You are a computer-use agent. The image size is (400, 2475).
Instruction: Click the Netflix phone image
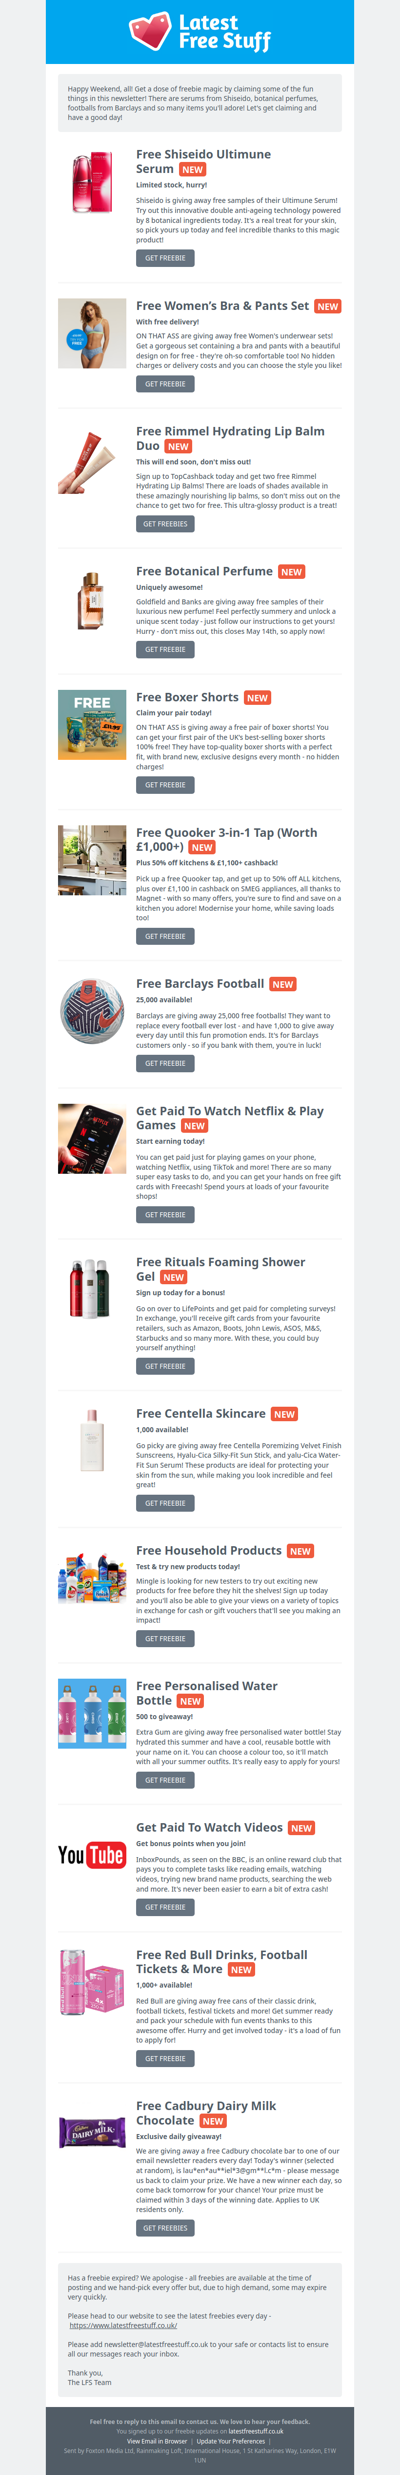click(92, 1138)
